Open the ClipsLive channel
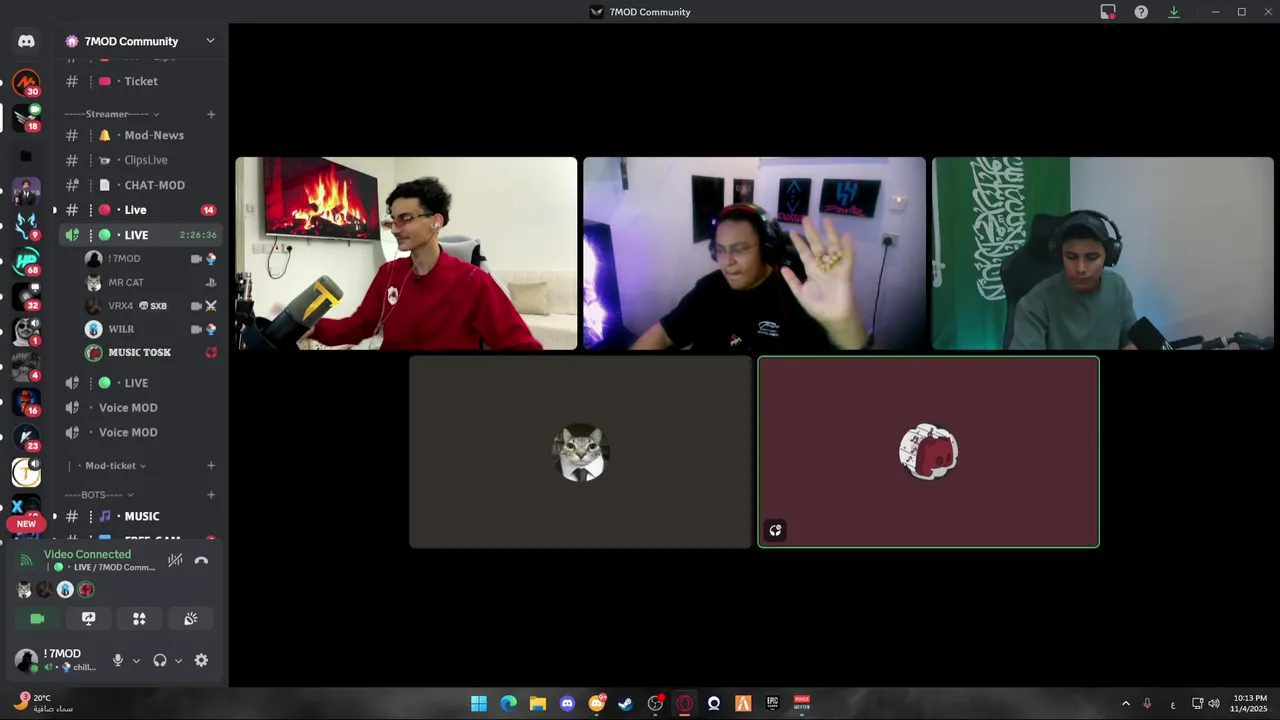Image resolution: width=1280 pixels, height=720 pixels. click(140, 160)
